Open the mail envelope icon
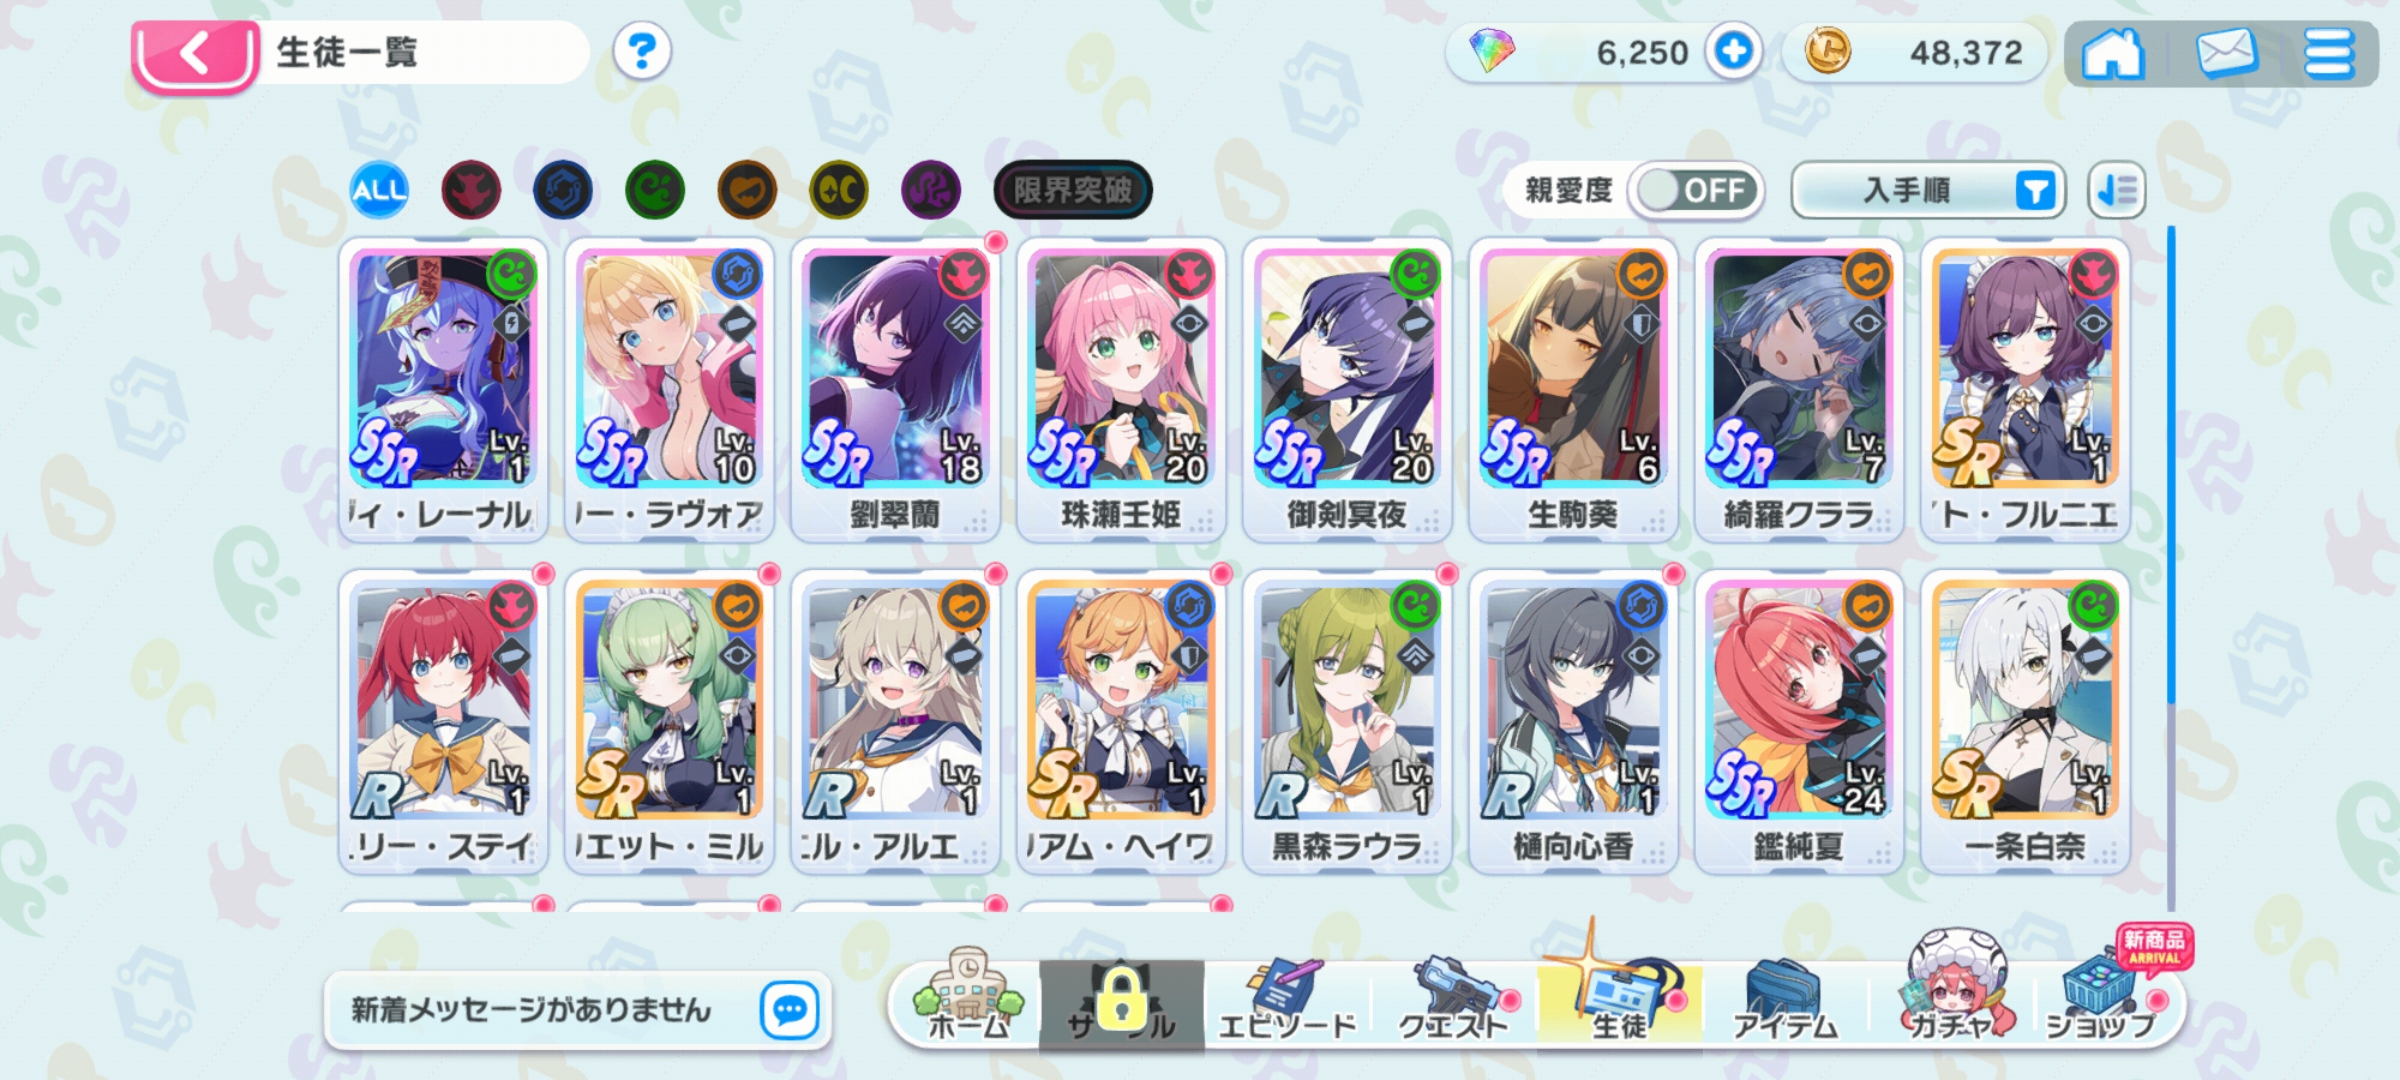The width and height of the screenshot is (2400, 1080). [2226, 53]
